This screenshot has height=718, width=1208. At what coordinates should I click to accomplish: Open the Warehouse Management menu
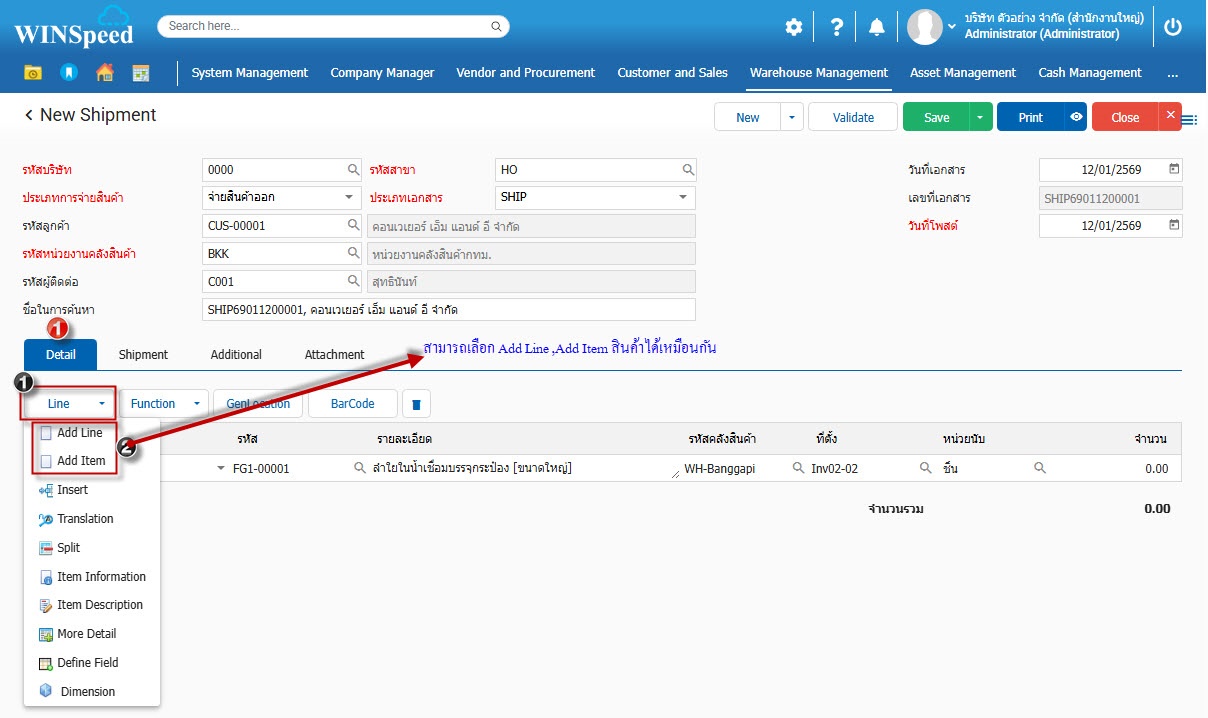coord(818,73)
